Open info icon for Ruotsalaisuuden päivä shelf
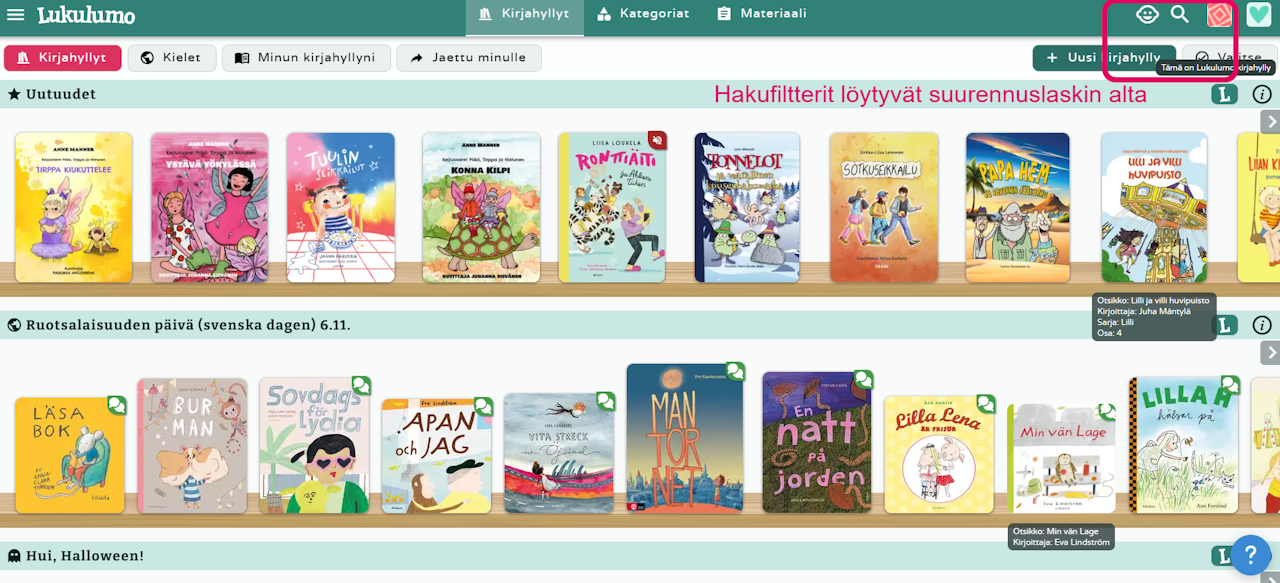Image resolution: width=1280 pixels, height=583 pixels. pyautogui.click(x=1262, y=325)
